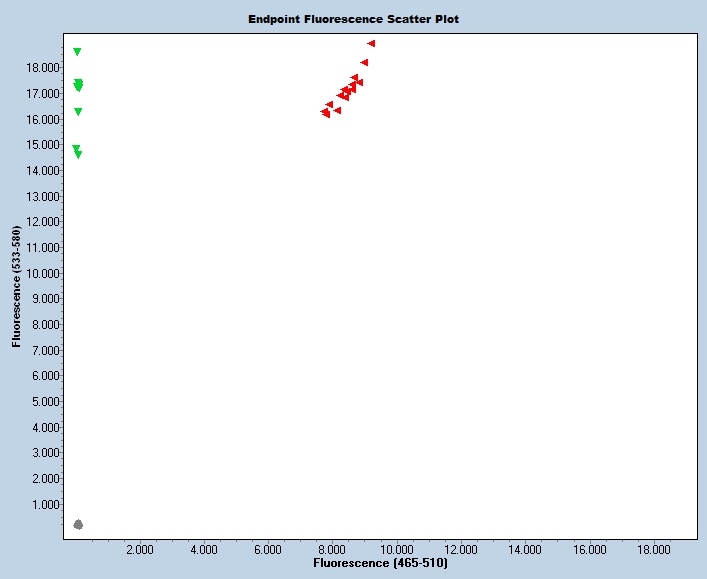Select the second-highest red triangle marker

click(364, 63)
